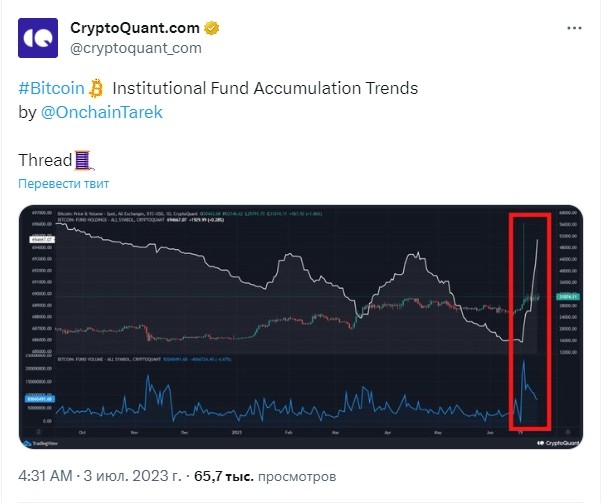
Task: Click the TradingView logo on chart
Action: [x=41, y=443]
